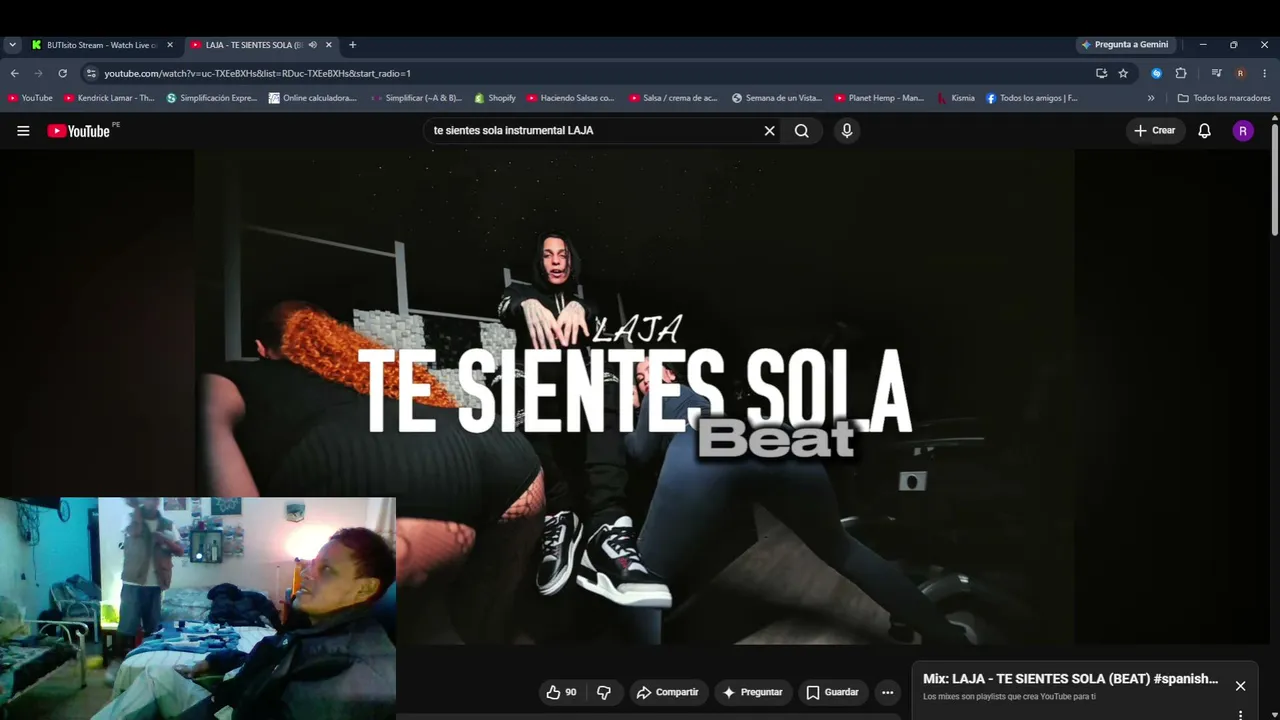The image size is (1280, 720).
Task: Share the video via Compartir
Action: coord(667,692)
